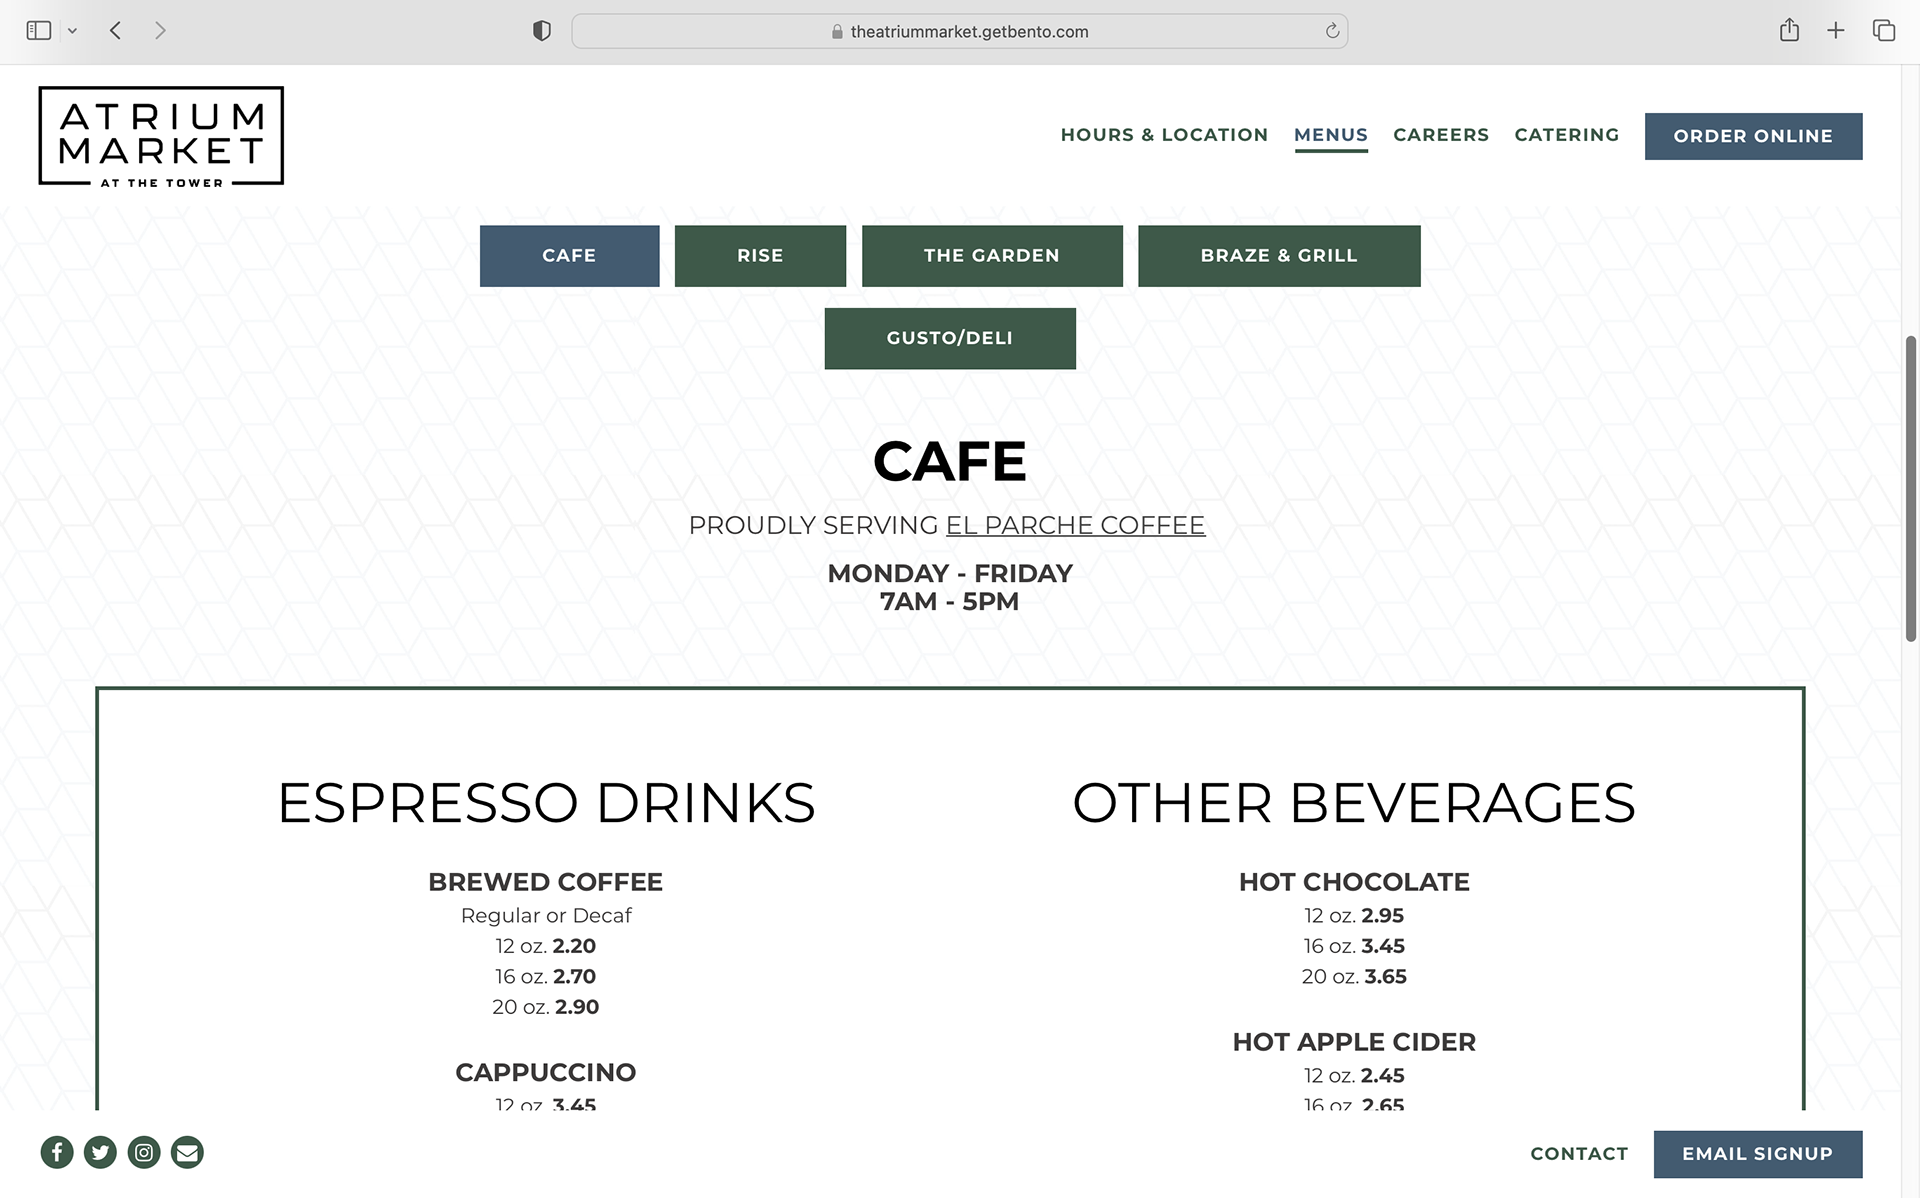Click the Hot Apple Cider item title
Image resolution: width=1920 pixels, height=1198 pixels.
coord(1354,1042)
